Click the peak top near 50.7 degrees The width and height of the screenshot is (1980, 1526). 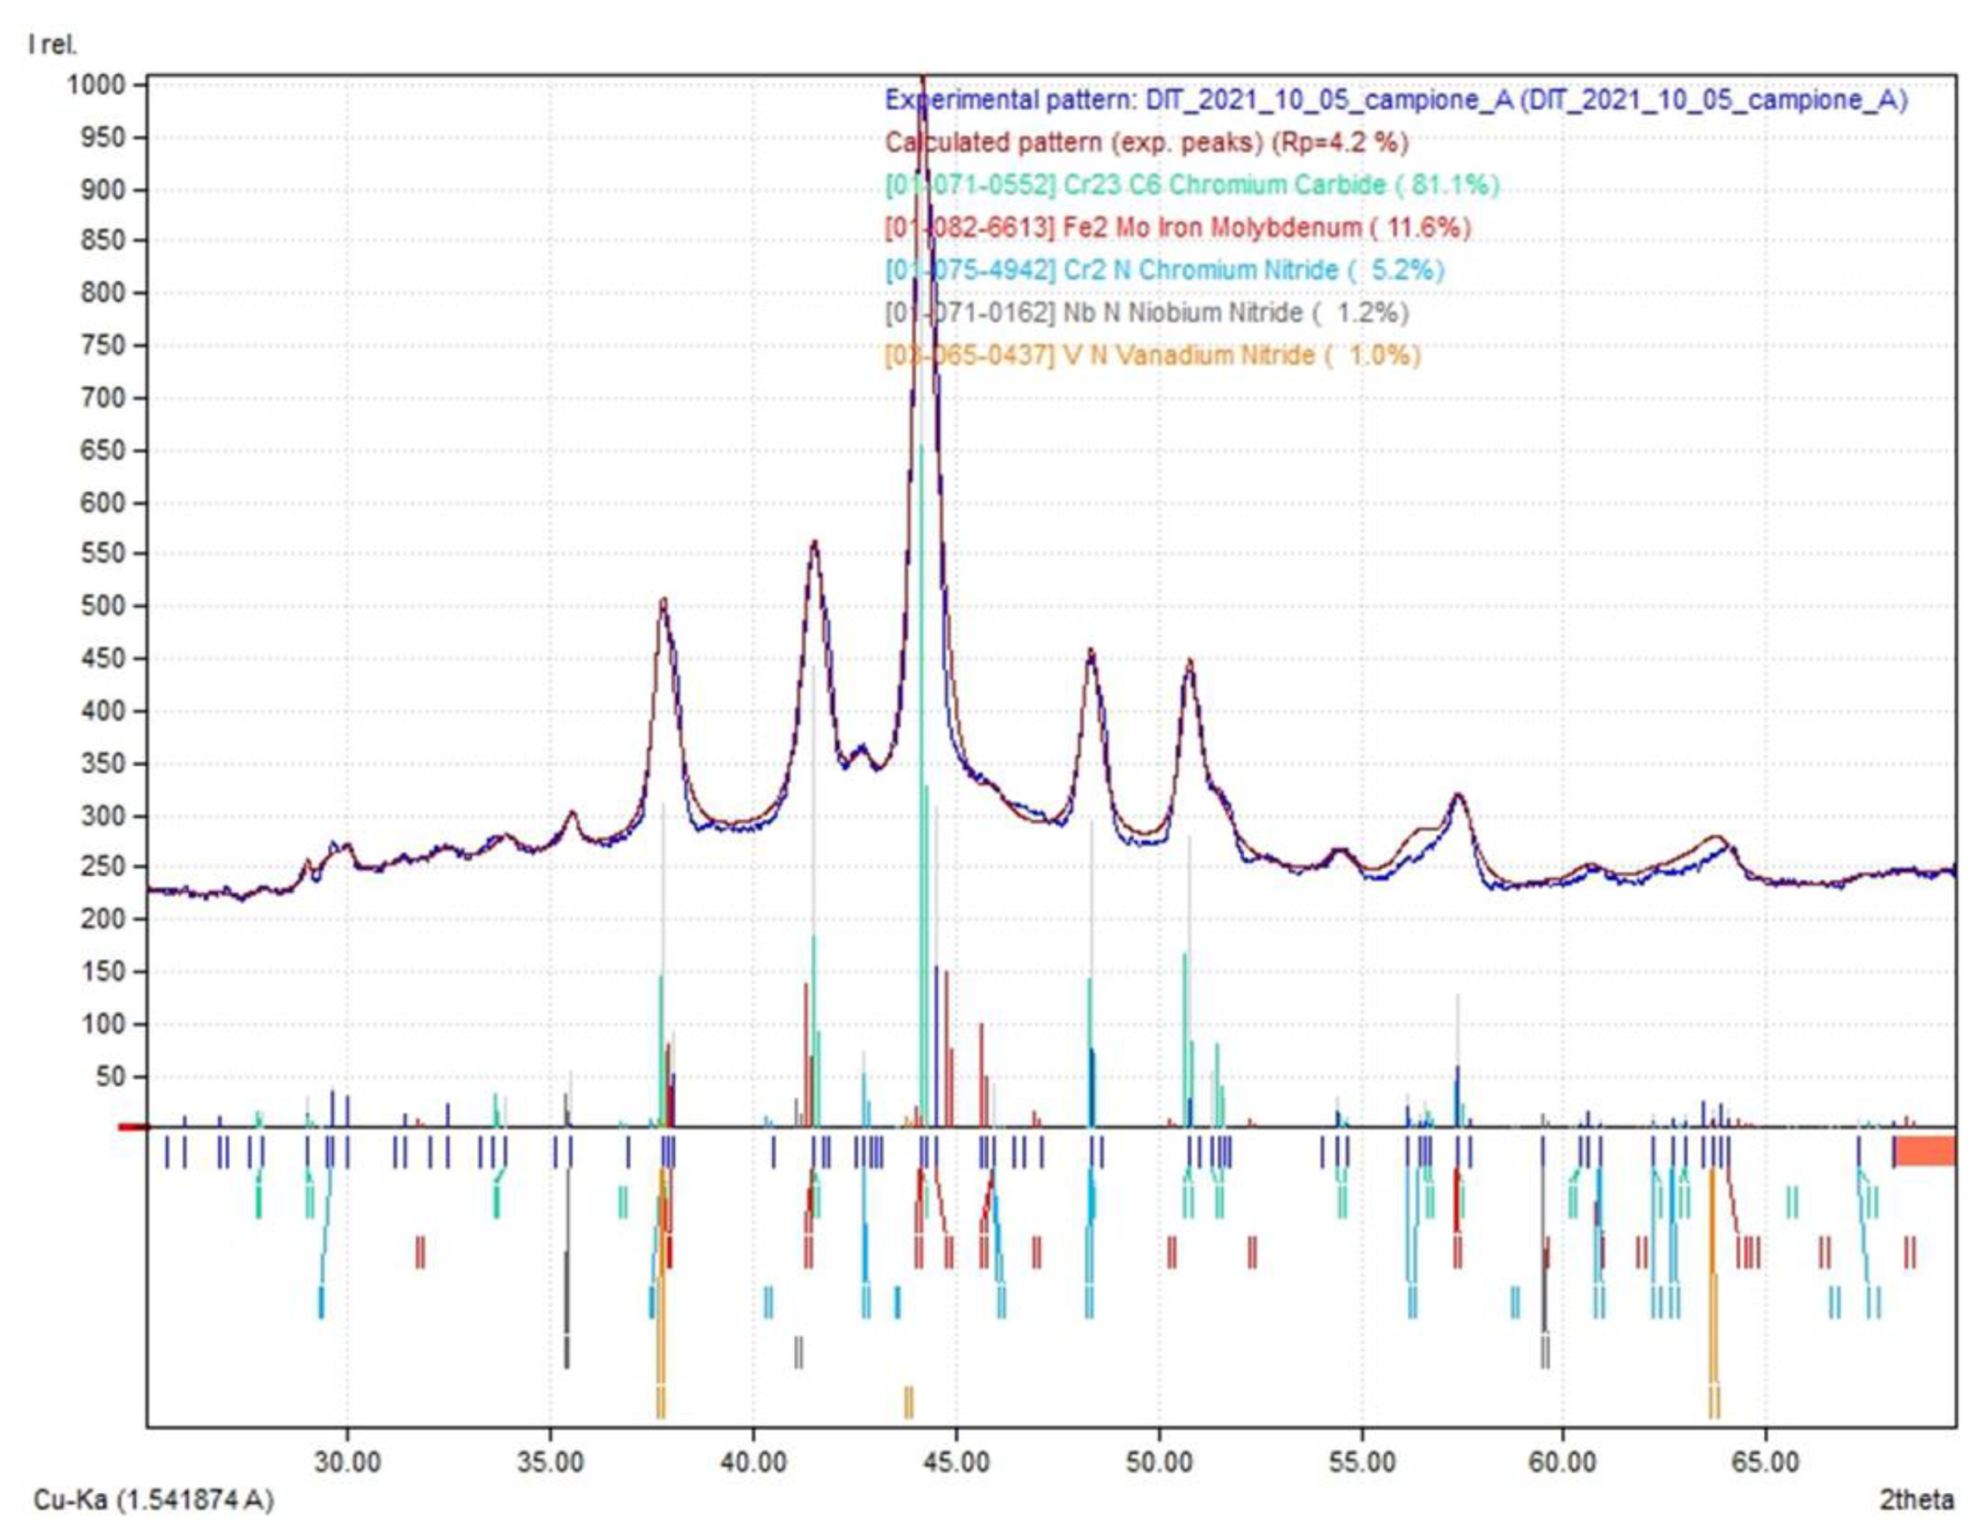point(1189,662)
